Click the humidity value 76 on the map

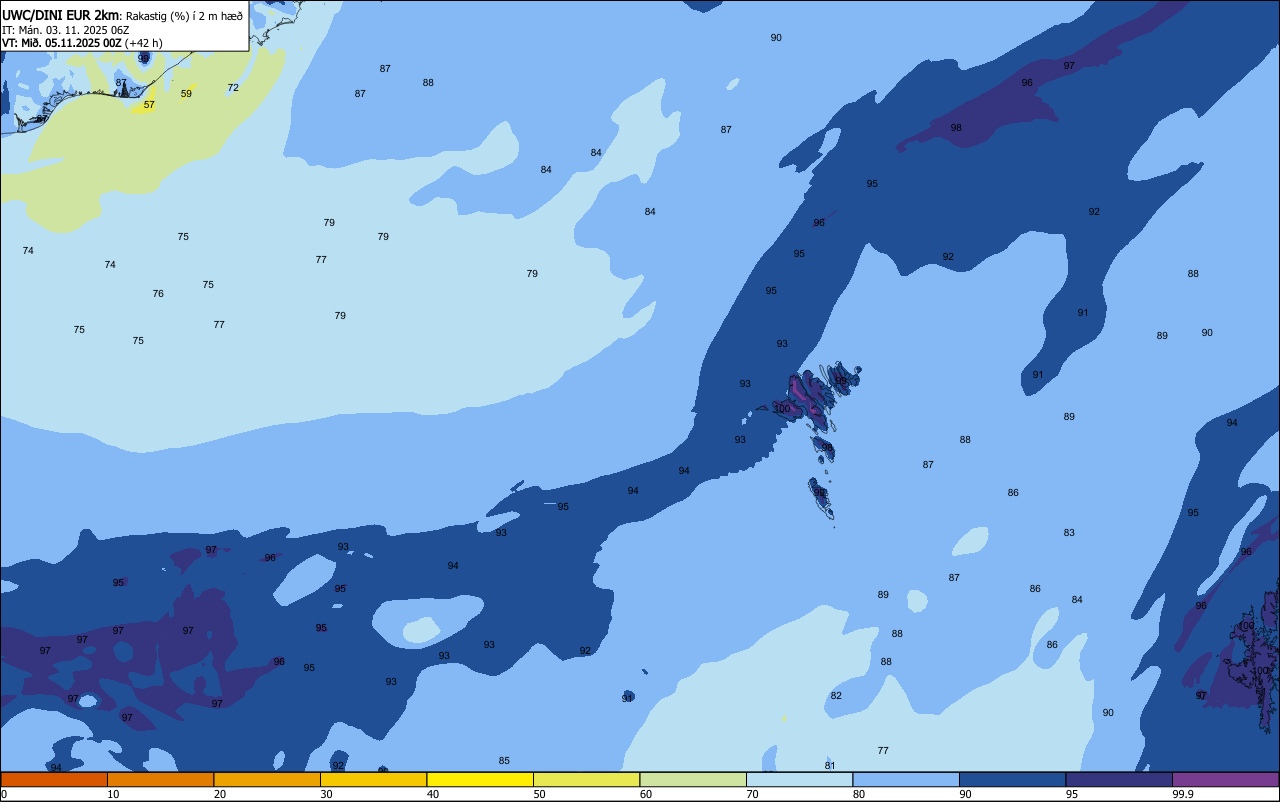(158, 294)
